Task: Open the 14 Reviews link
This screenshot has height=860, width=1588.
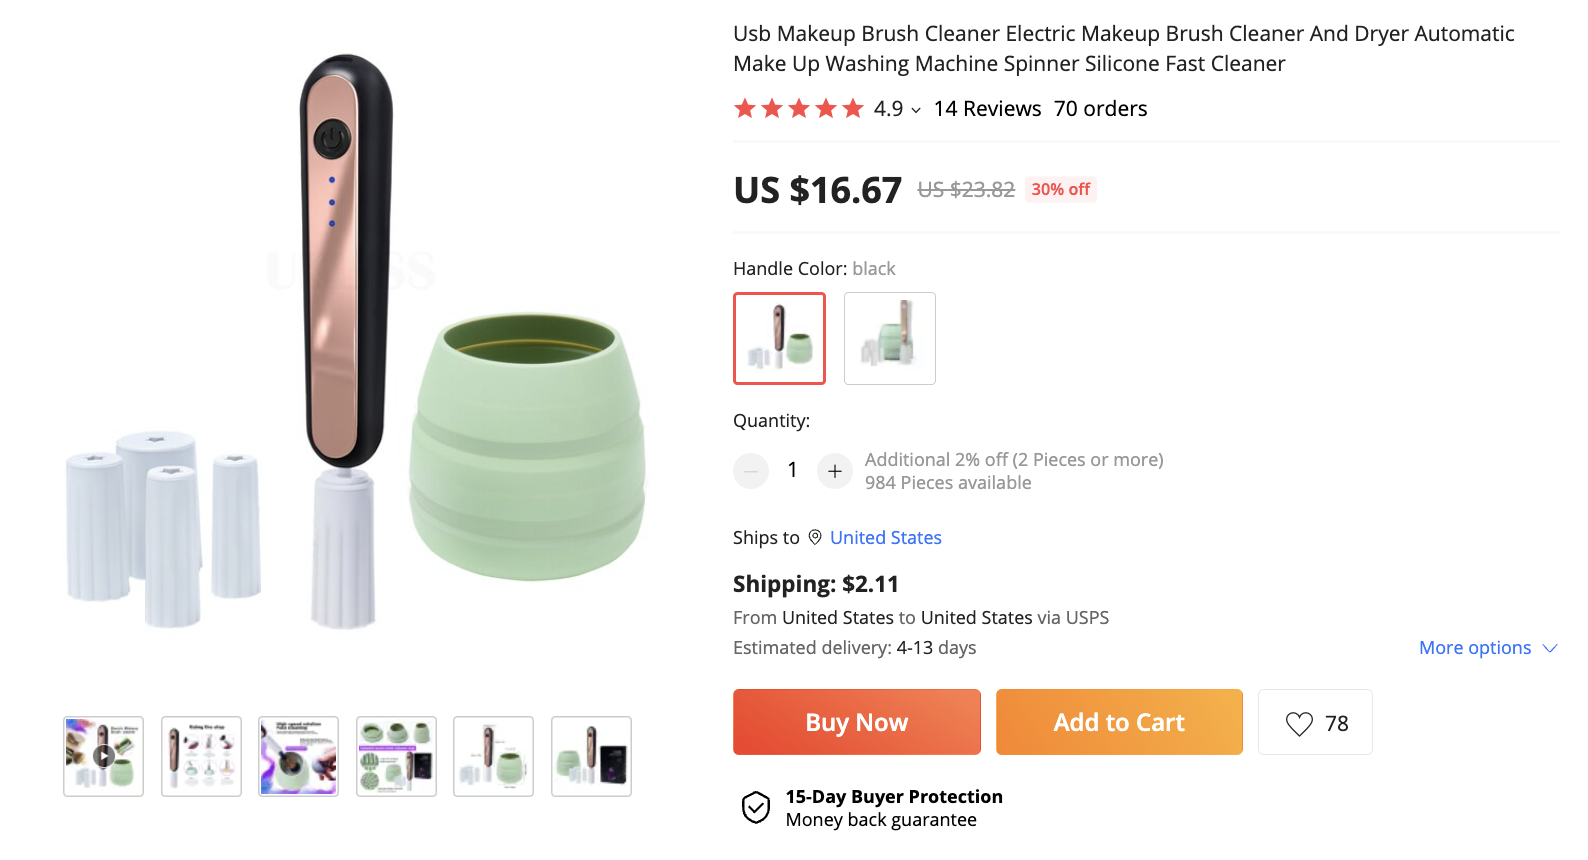Action: click(987, 109)
